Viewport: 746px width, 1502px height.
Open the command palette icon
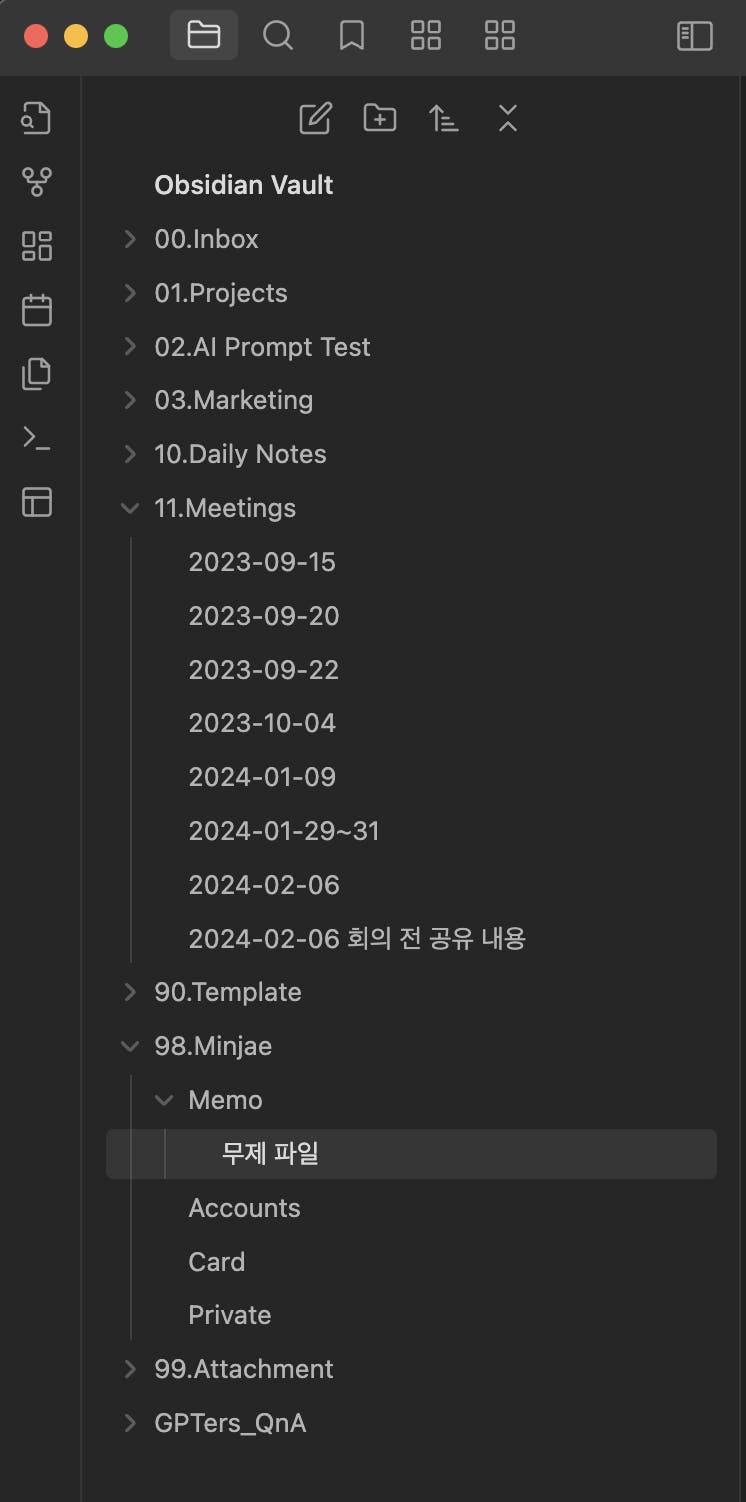click(x=36, y=438)
